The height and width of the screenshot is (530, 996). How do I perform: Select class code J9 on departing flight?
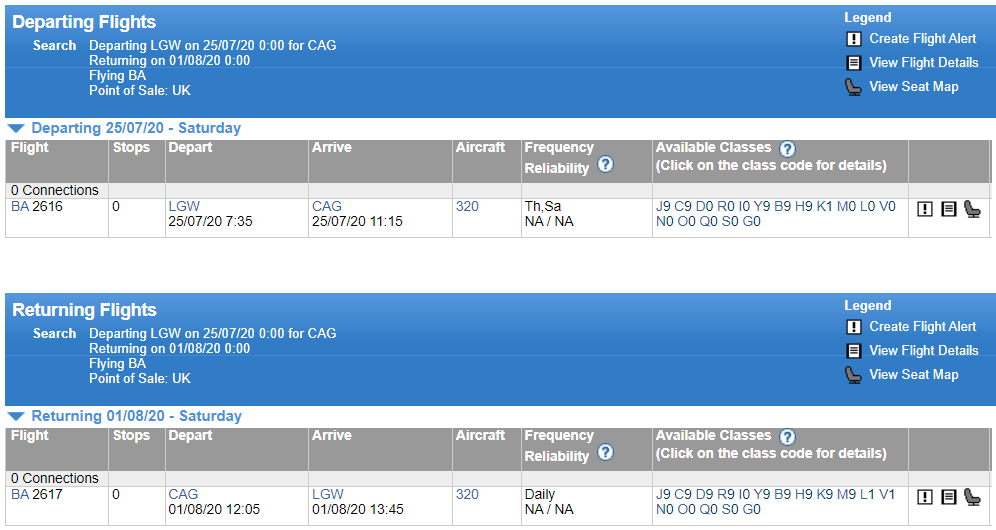point(663,206)
